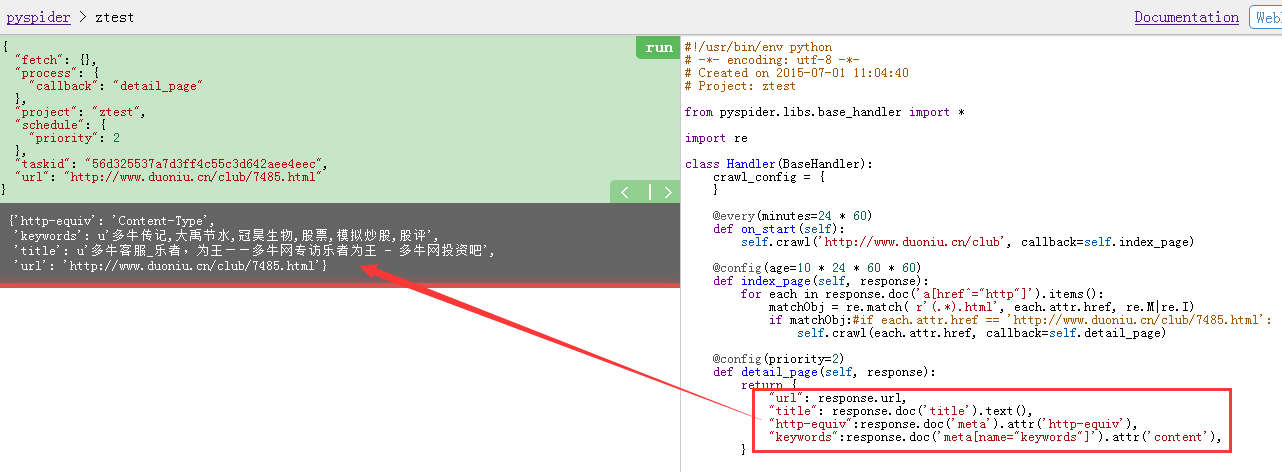The width and height of the screenshot is (1282, 472).
Task: Click the '# Project: ztest' comment line
Action: pos(741,86)
